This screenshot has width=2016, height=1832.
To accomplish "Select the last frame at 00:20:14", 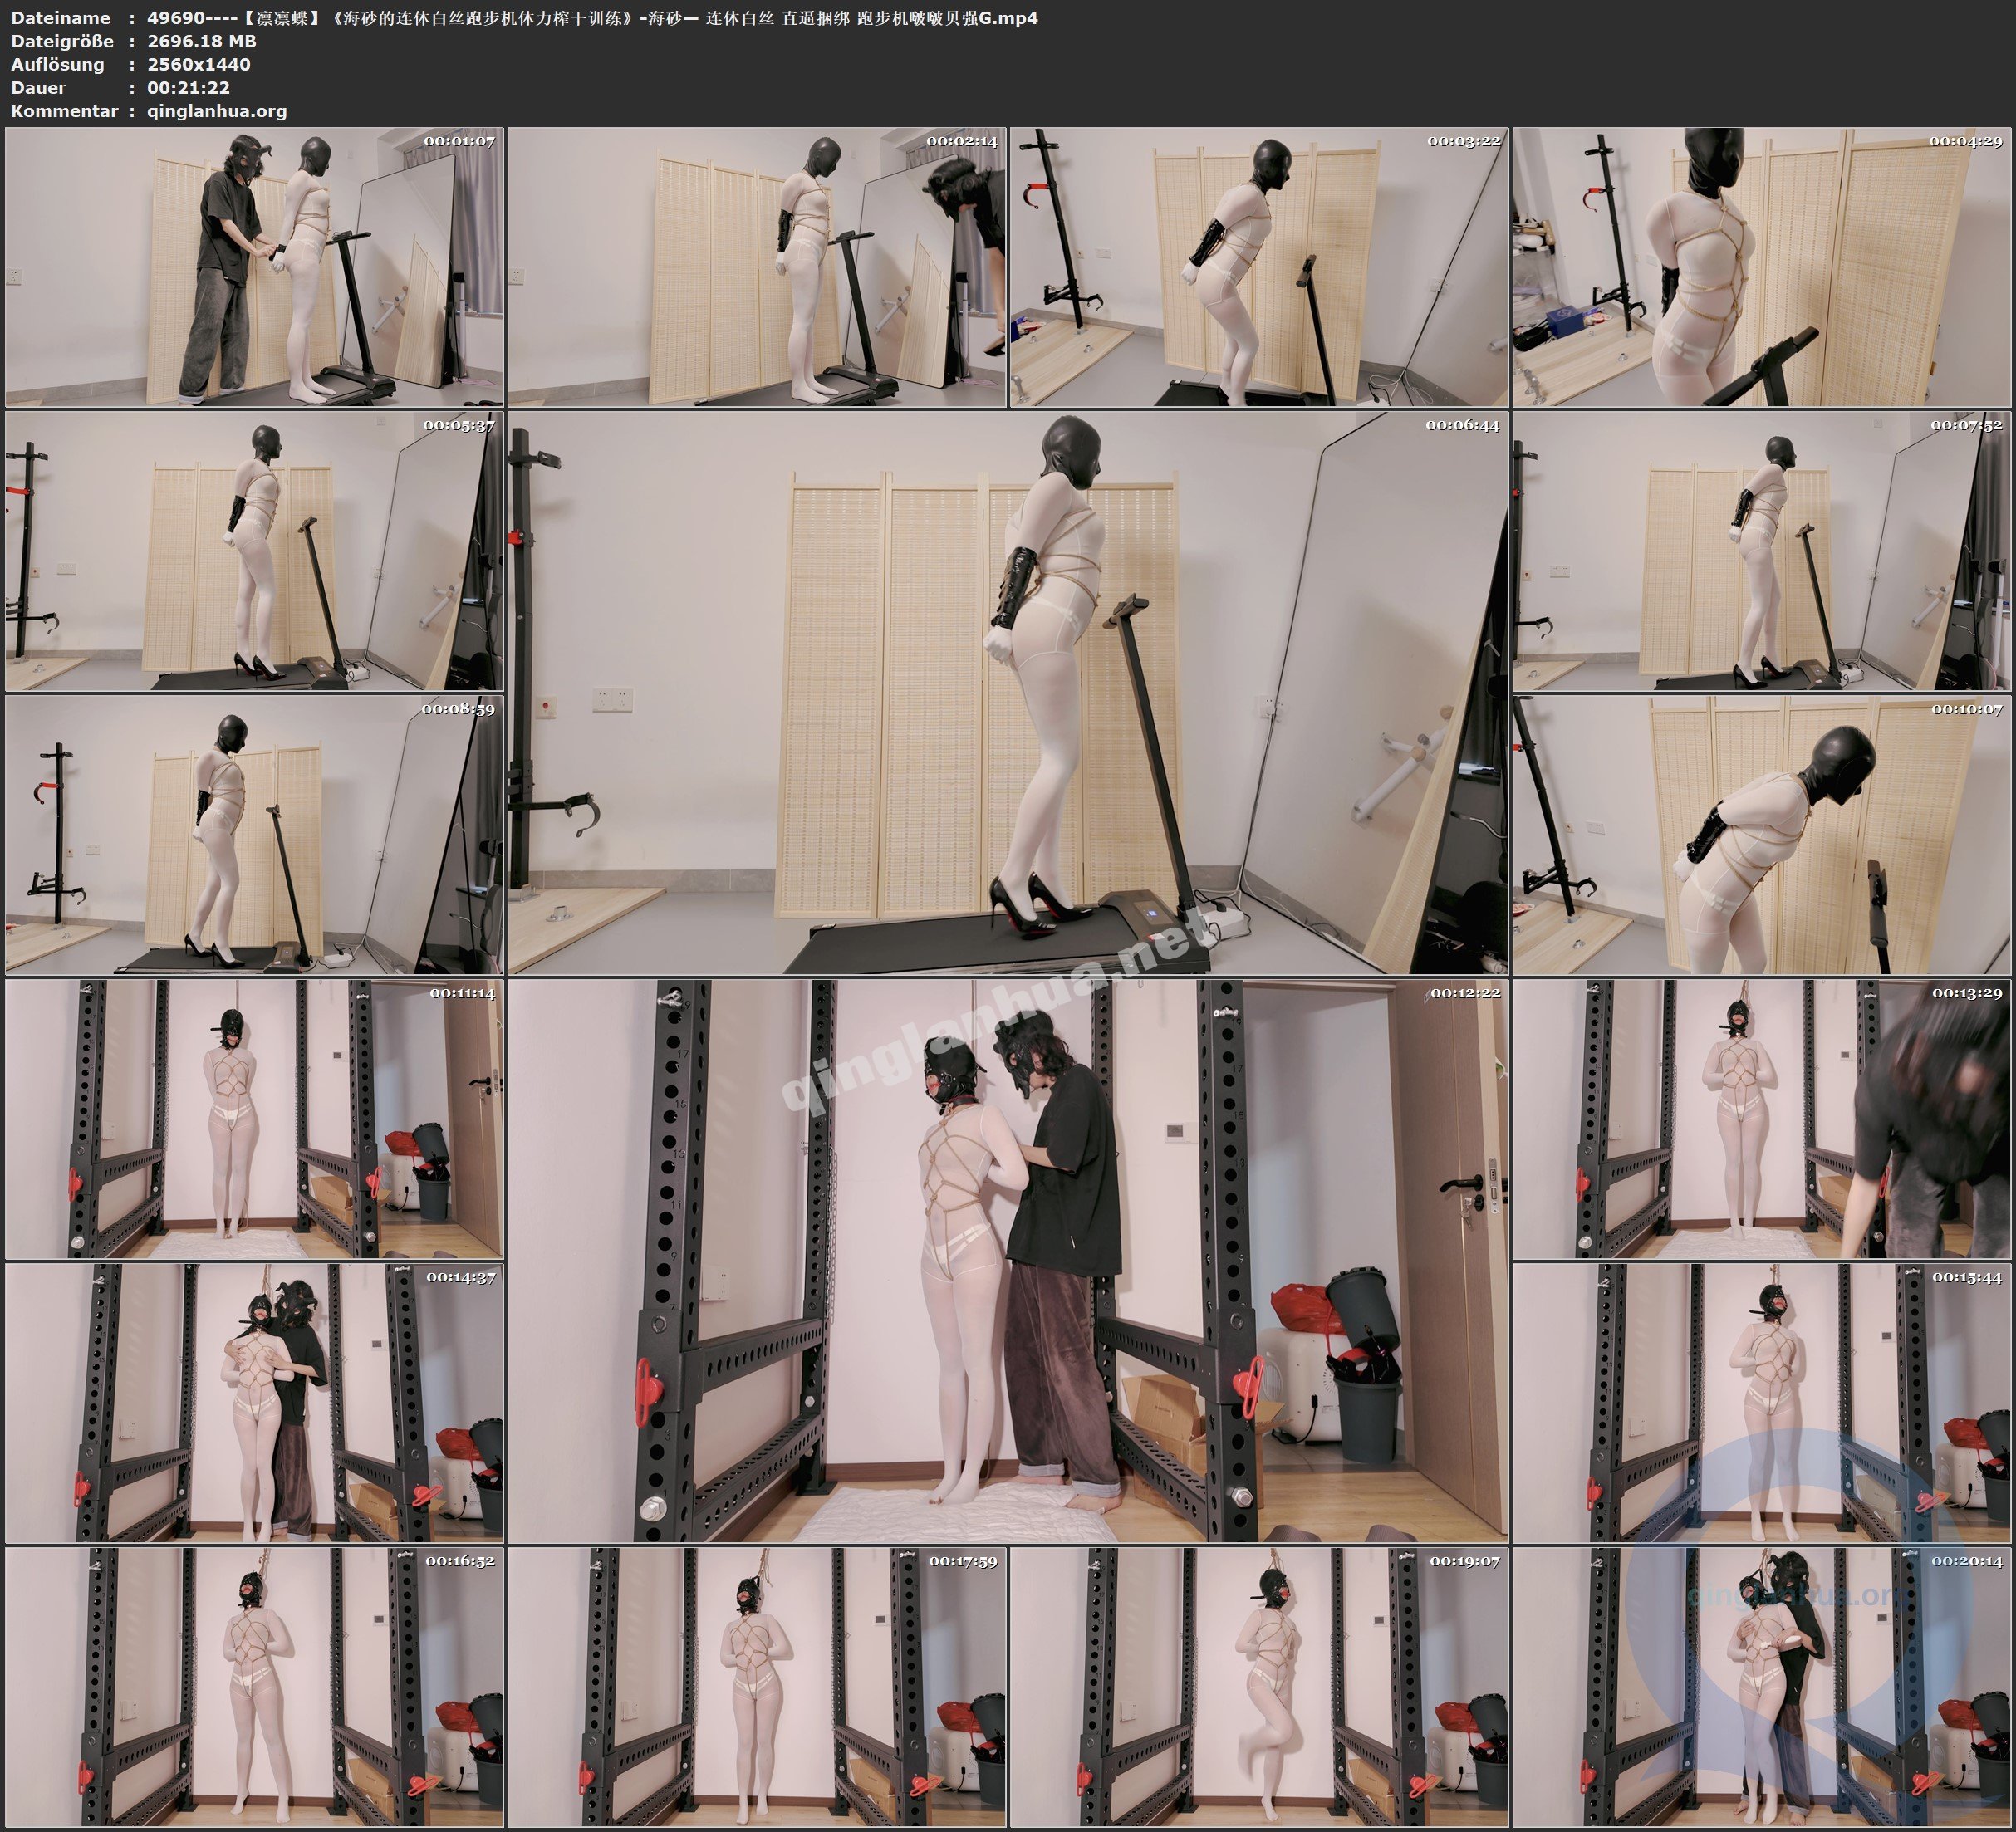I will [1761, 1687].
